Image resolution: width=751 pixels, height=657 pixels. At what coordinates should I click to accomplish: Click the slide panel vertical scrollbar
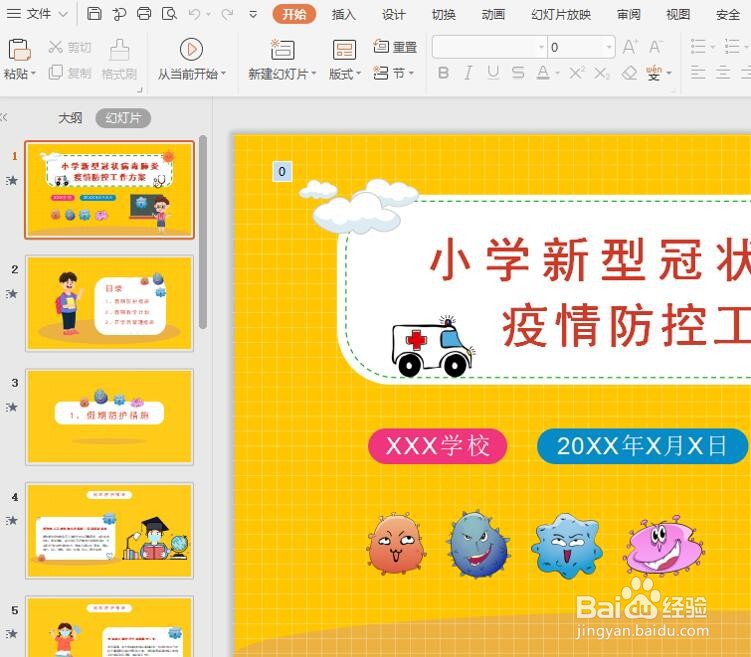203,232
